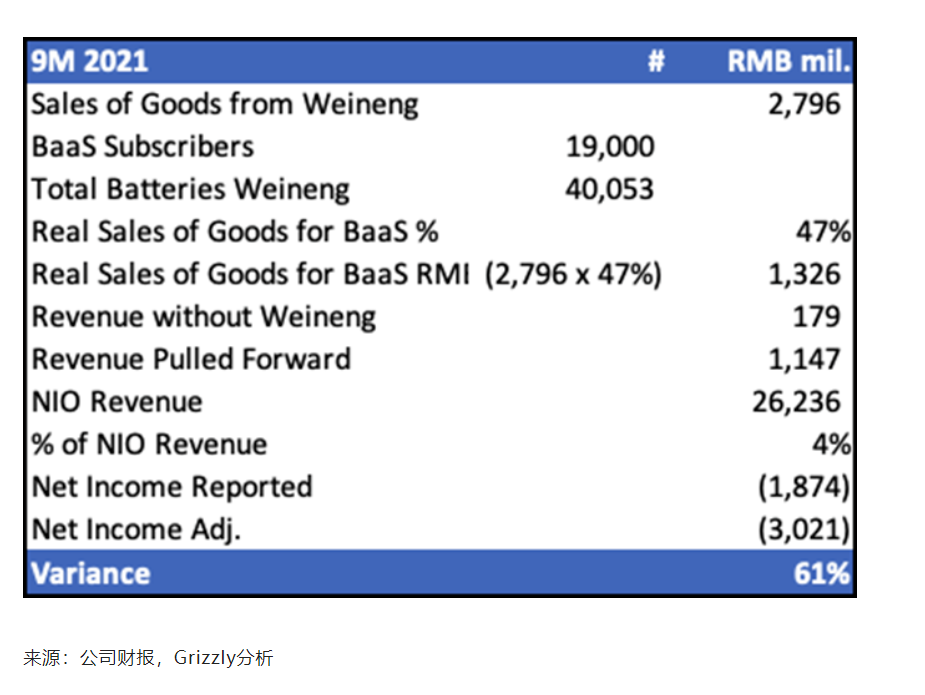Select the variance value 61%
Screen dimensions: 925x695
pyautogui.click(x=822, y=573)
